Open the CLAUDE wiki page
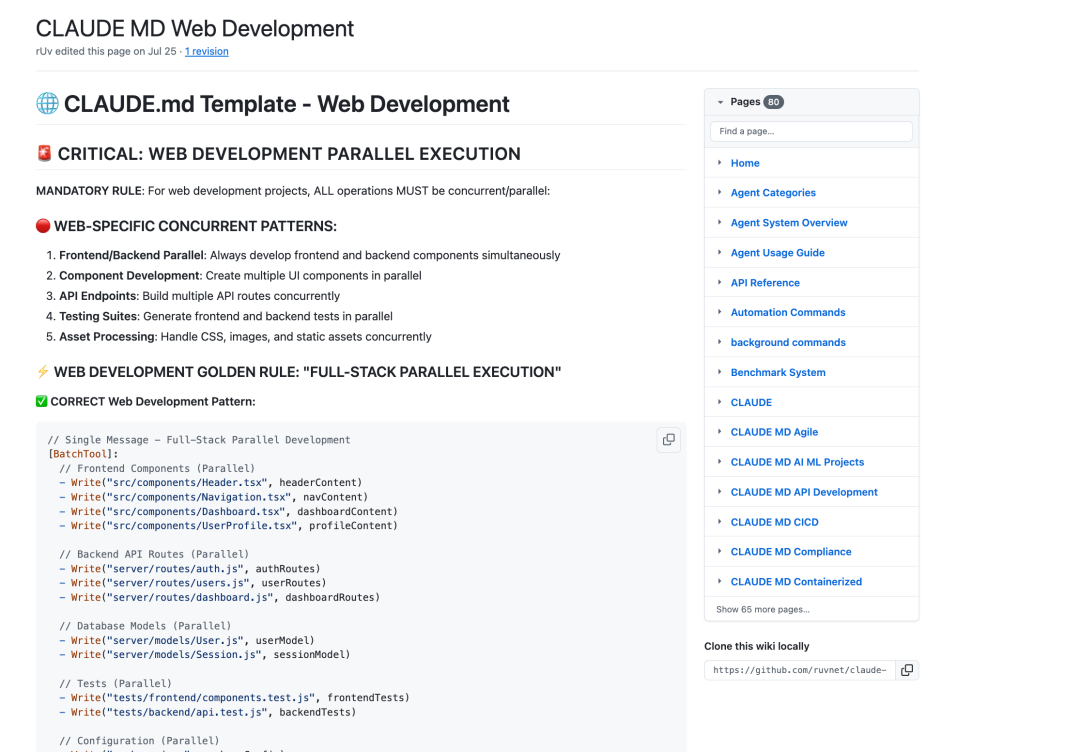The width and height of the screenshot is (1080, 752). [751, 402]
